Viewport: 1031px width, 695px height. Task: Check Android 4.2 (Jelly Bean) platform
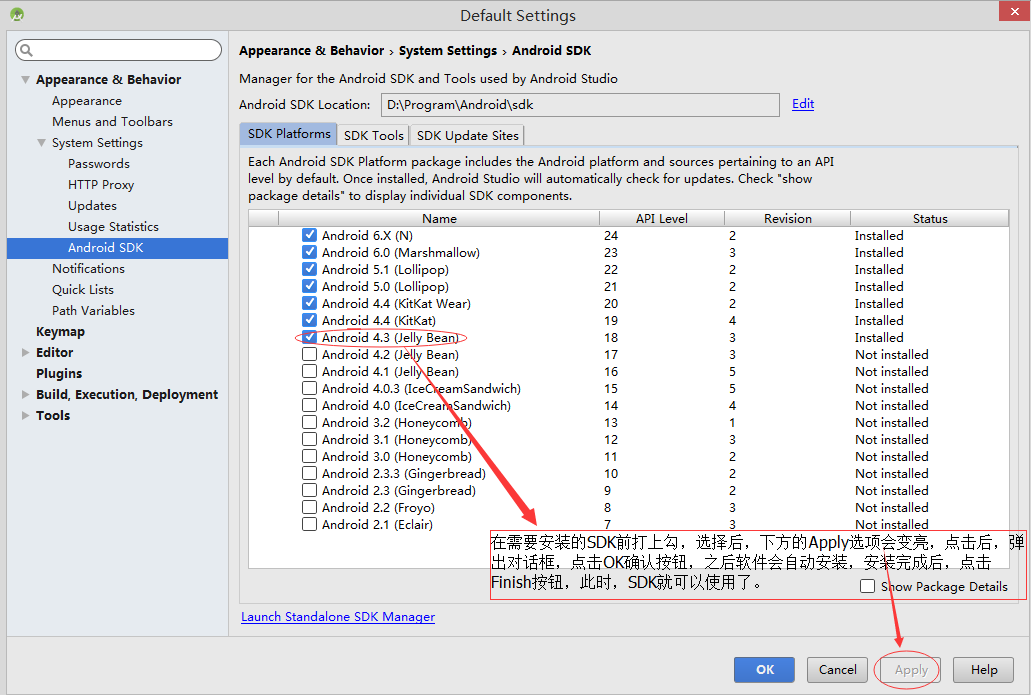coord(309,354)
